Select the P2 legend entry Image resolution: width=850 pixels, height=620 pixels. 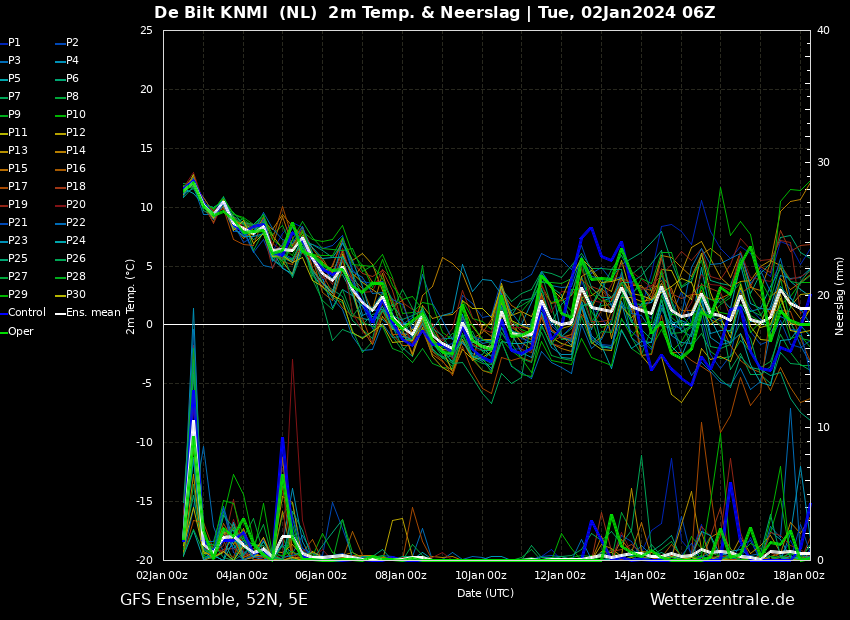pos(72,43)
